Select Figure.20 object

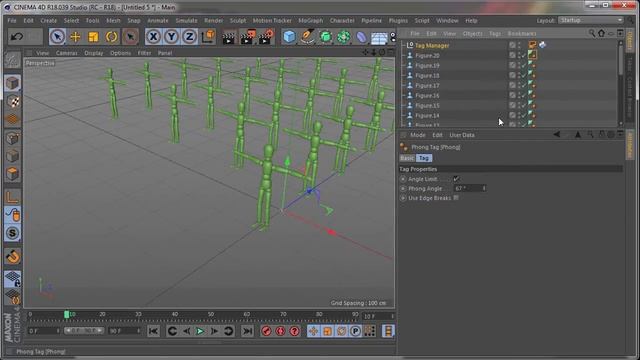click(427, 56)
